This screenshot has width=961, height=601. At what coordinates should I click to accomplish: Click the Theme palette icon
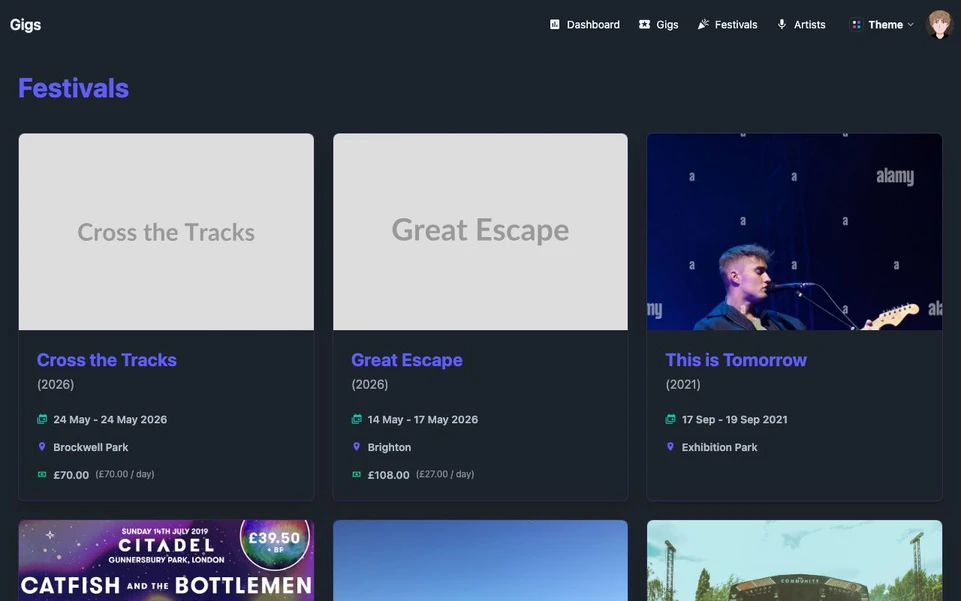(856, 25)
